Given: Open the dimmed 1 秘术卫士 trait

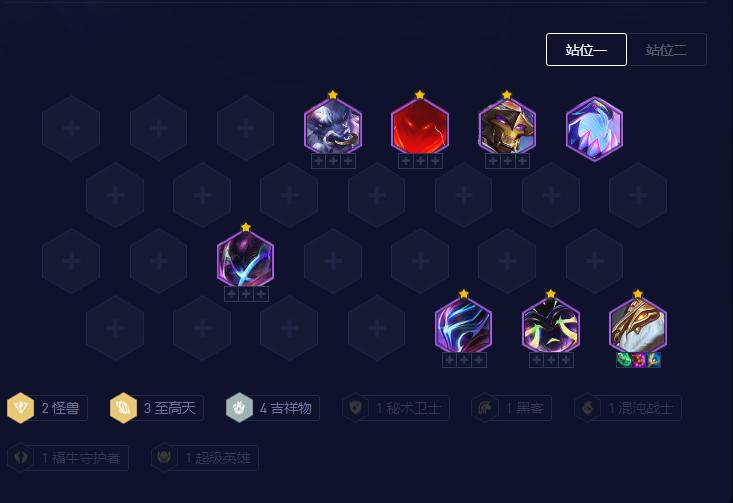Looking at the screenshot, I should [395, 408].
